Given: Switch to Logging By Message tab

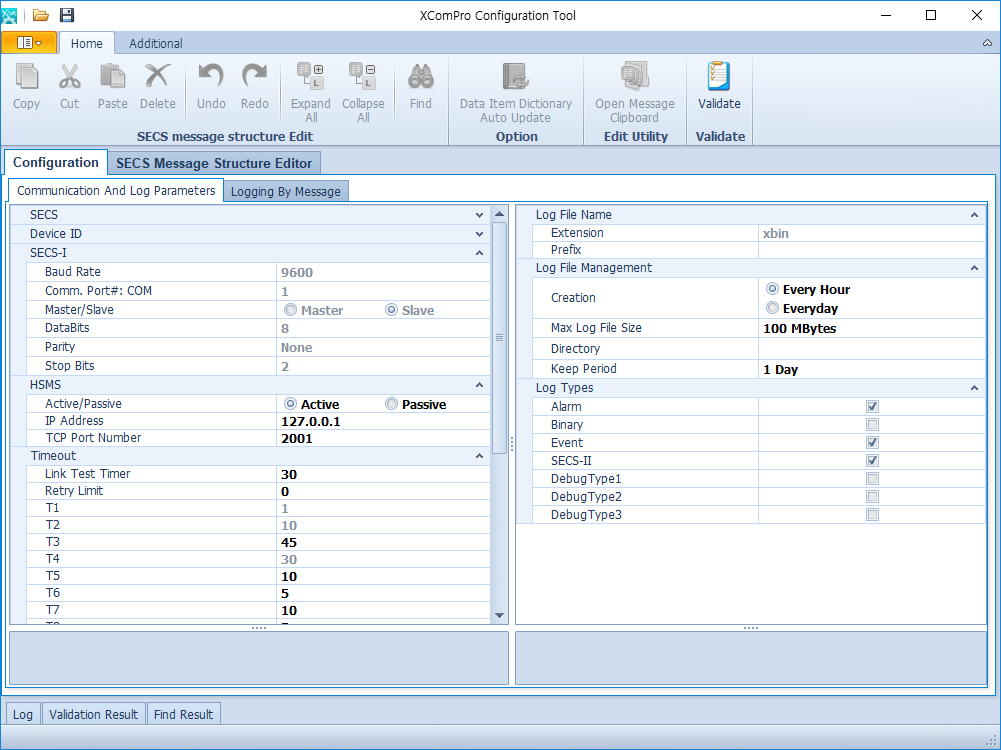Looking at the screenshot, I should 285,191.
